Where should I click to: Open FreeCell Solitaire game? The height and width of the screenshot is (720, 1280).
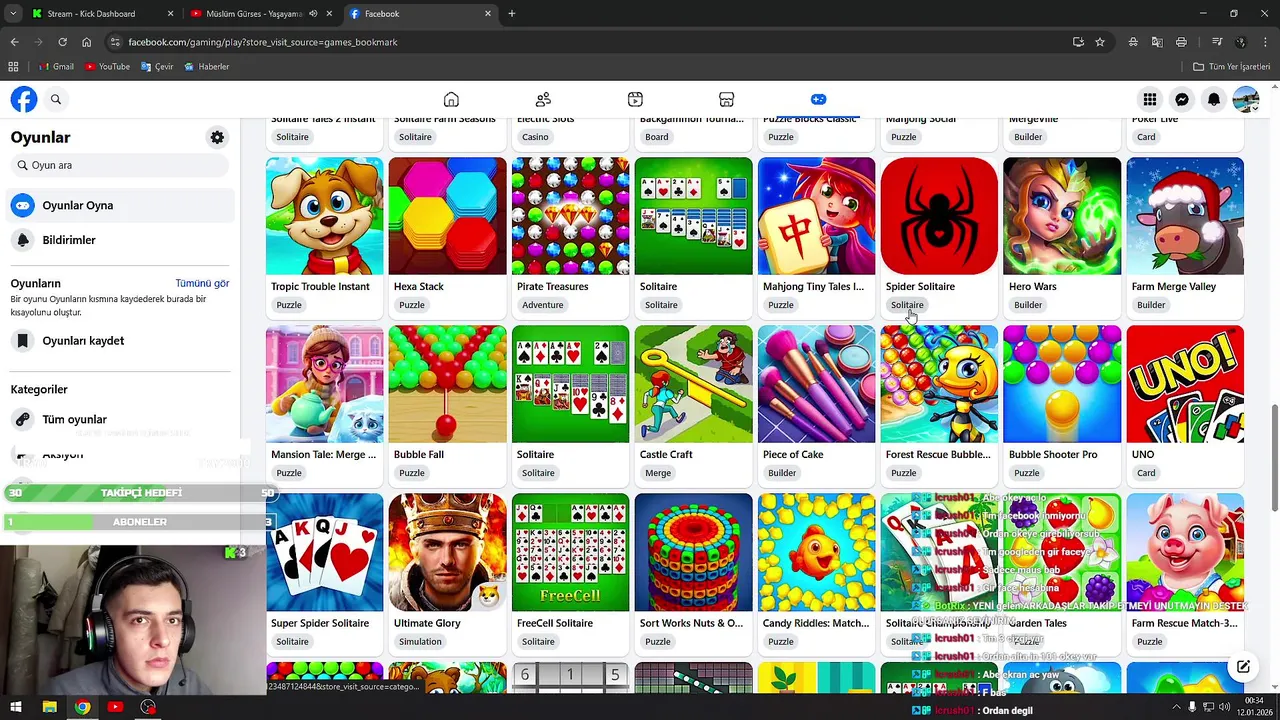(x=570, y=552)
